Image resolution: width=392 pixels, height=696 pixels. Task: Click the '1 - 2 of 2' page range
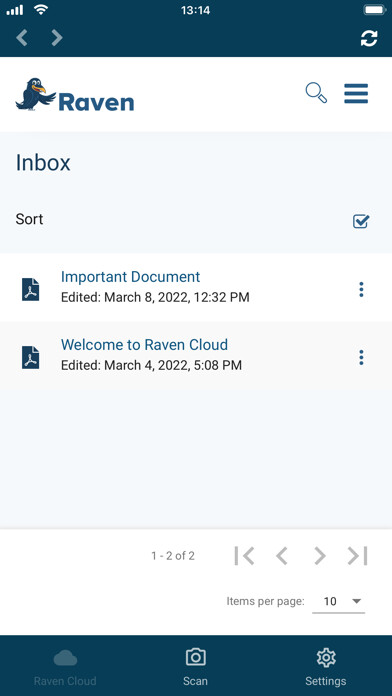(x=173, y=556)
